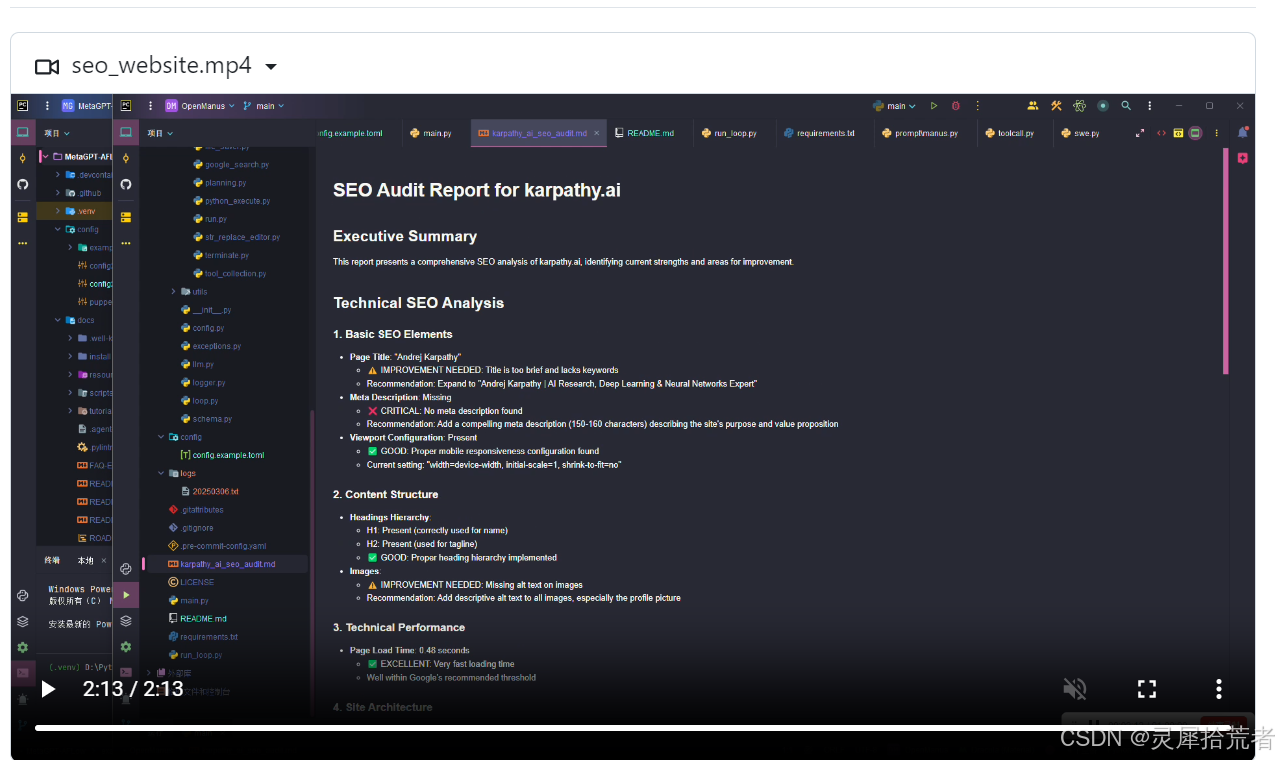Switch markdown view to editor-only mode

(x=1161, y=133)
